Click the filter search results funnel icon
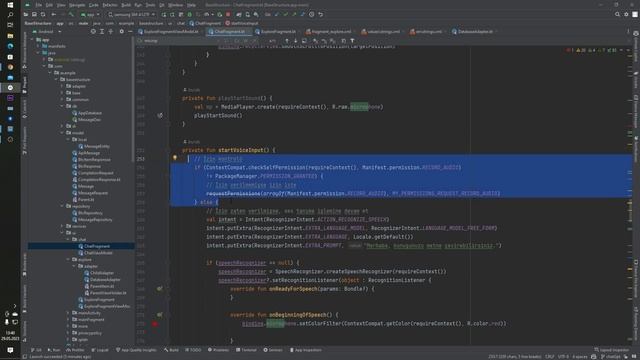Screen dimensions: 640x360 click(352, 41)
